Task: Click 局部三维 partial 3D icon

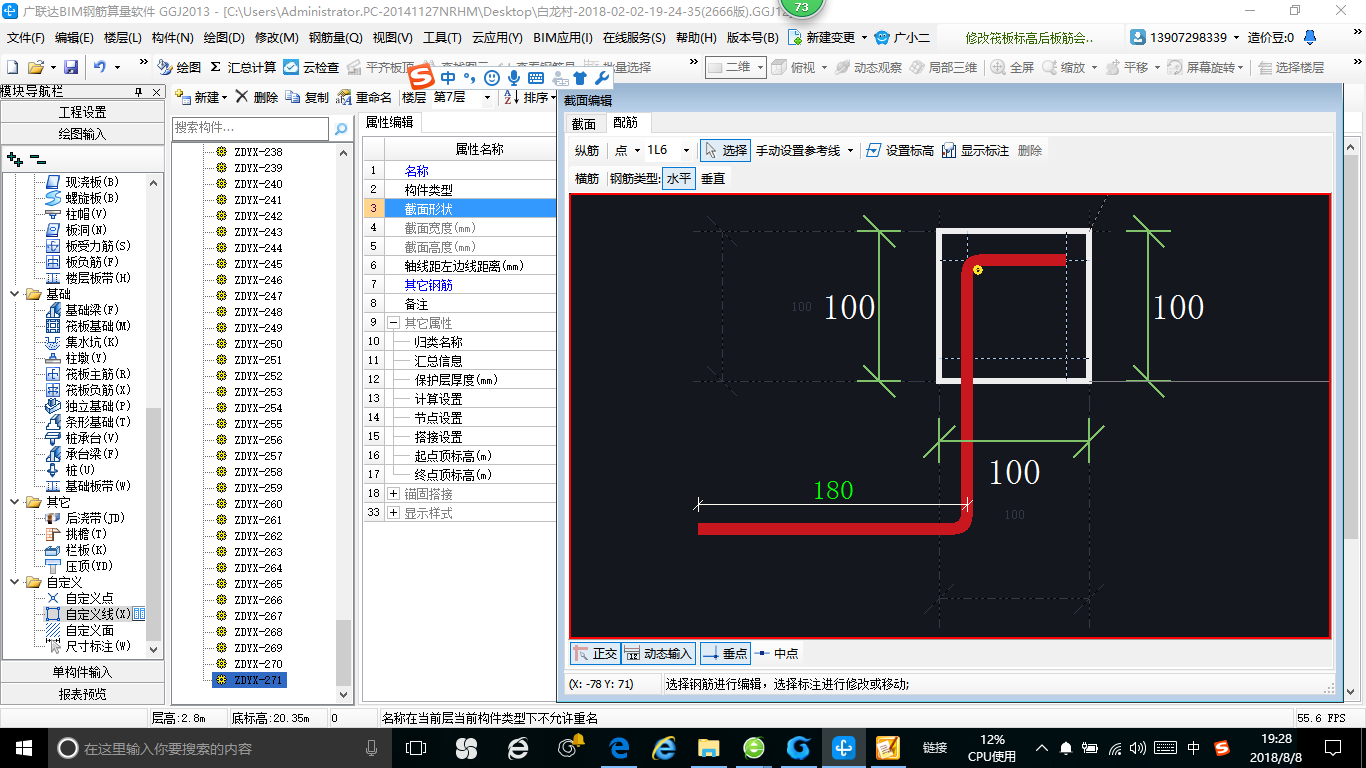Action: pyautogui.click(x=943, y=67)
